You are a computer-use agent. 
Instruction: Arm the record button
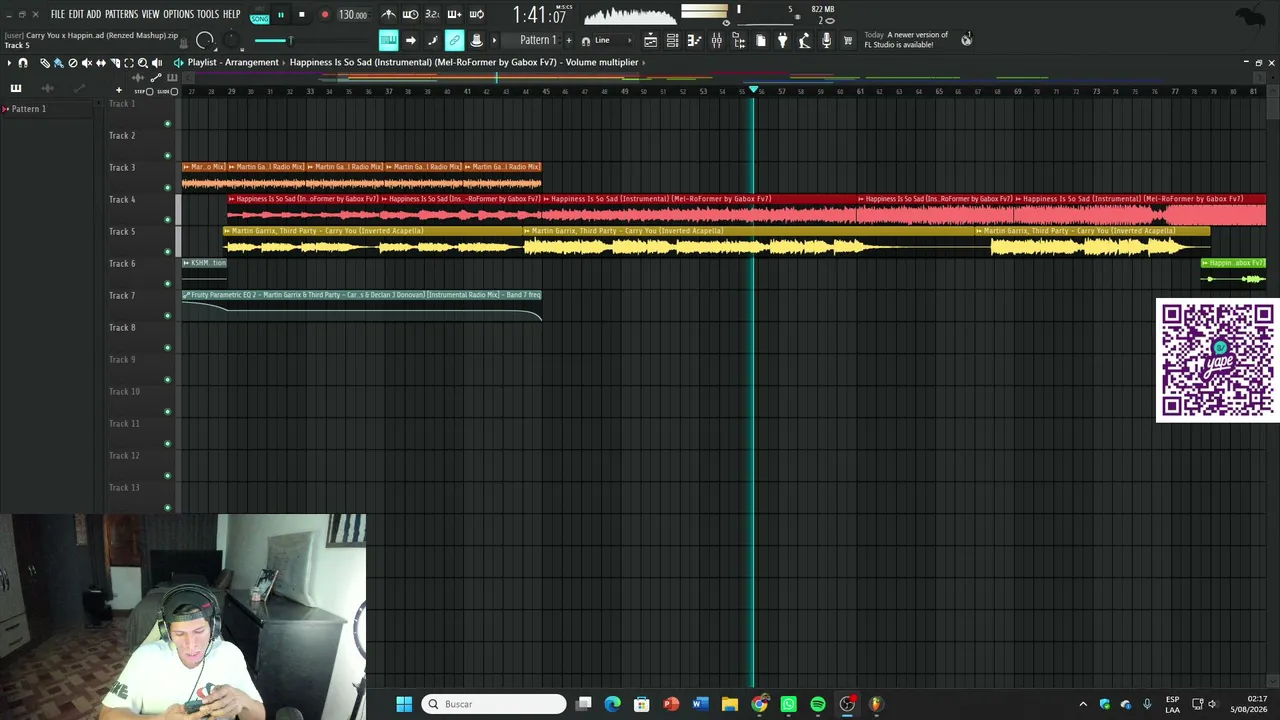pyautogui.click(x=324, y=15)
